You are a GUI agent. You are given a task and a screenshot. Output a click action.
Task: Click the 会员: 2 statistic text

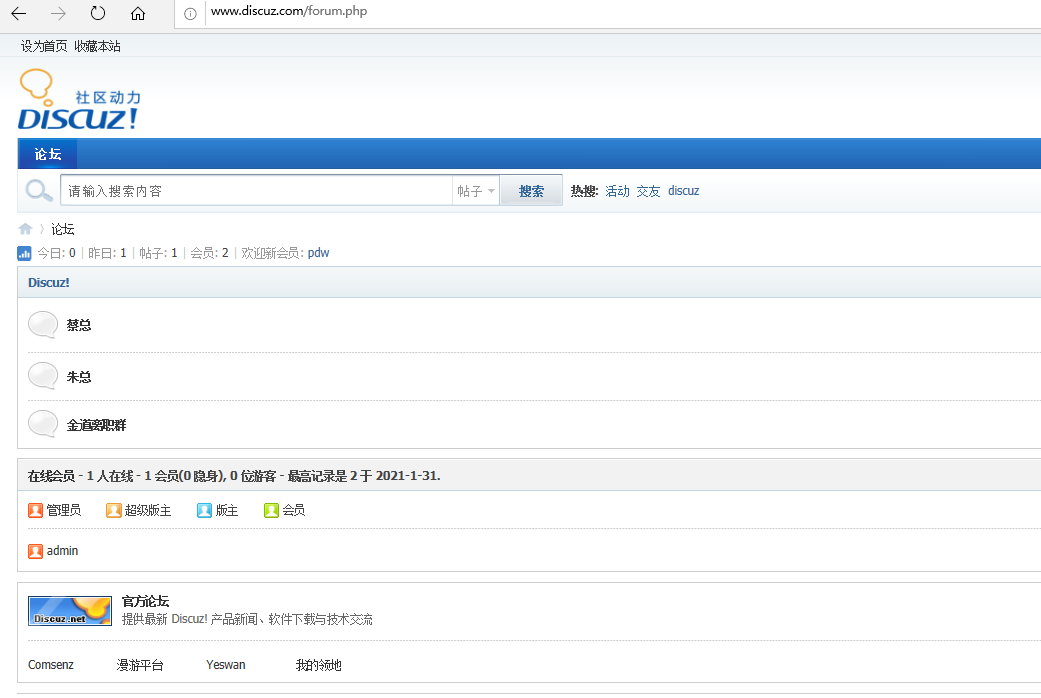209,253
